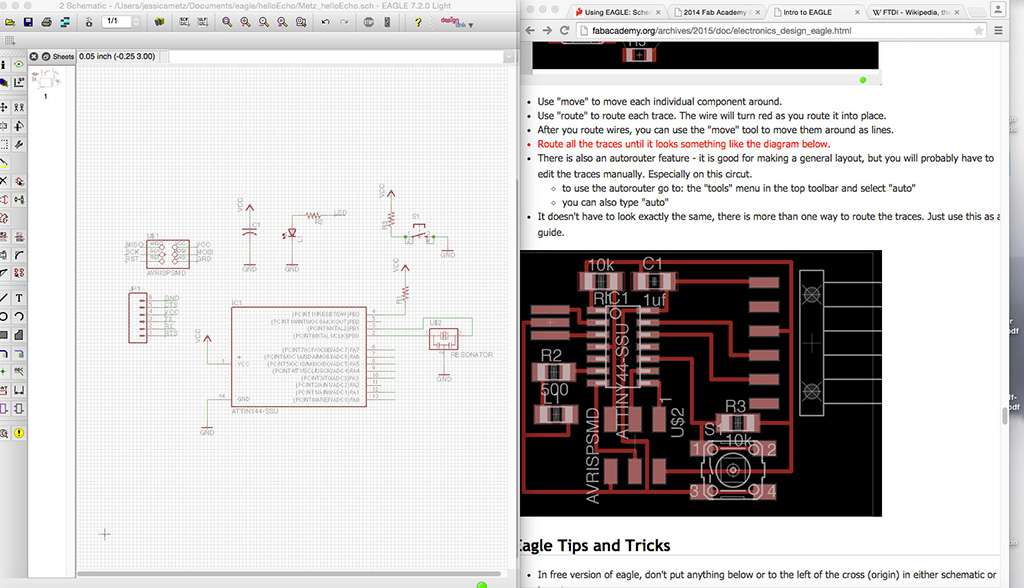Select sheet 1 thumbnail
The image size is (1024, 588).
coord(46,80)
